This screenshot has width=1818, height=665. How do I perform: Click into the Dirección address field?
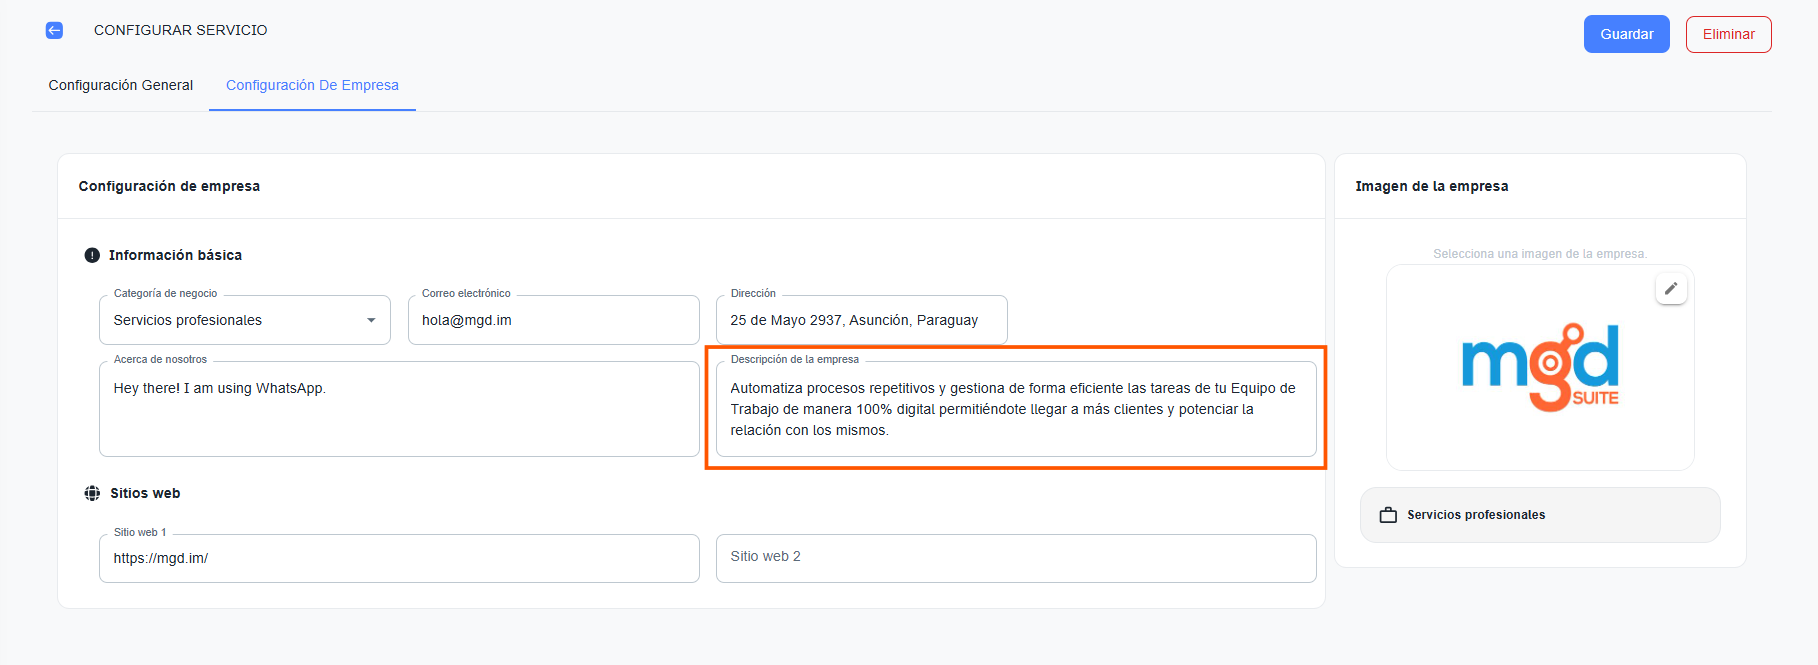click(861, 320)
